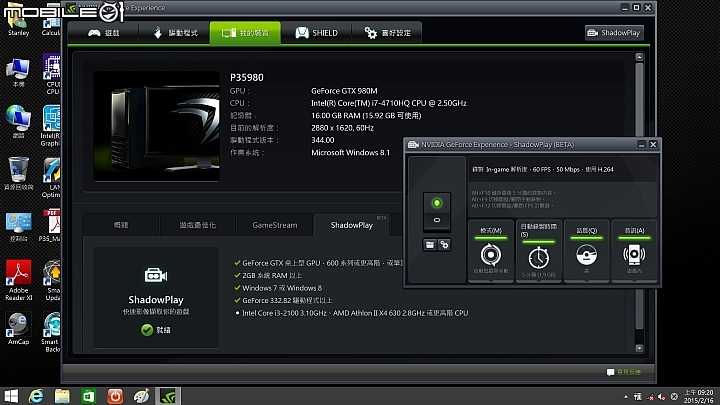The width and height of the screenshot is (720, 405).
Task: Expand the Quality (Q) dropdown
Action: (x=586, y=251)
